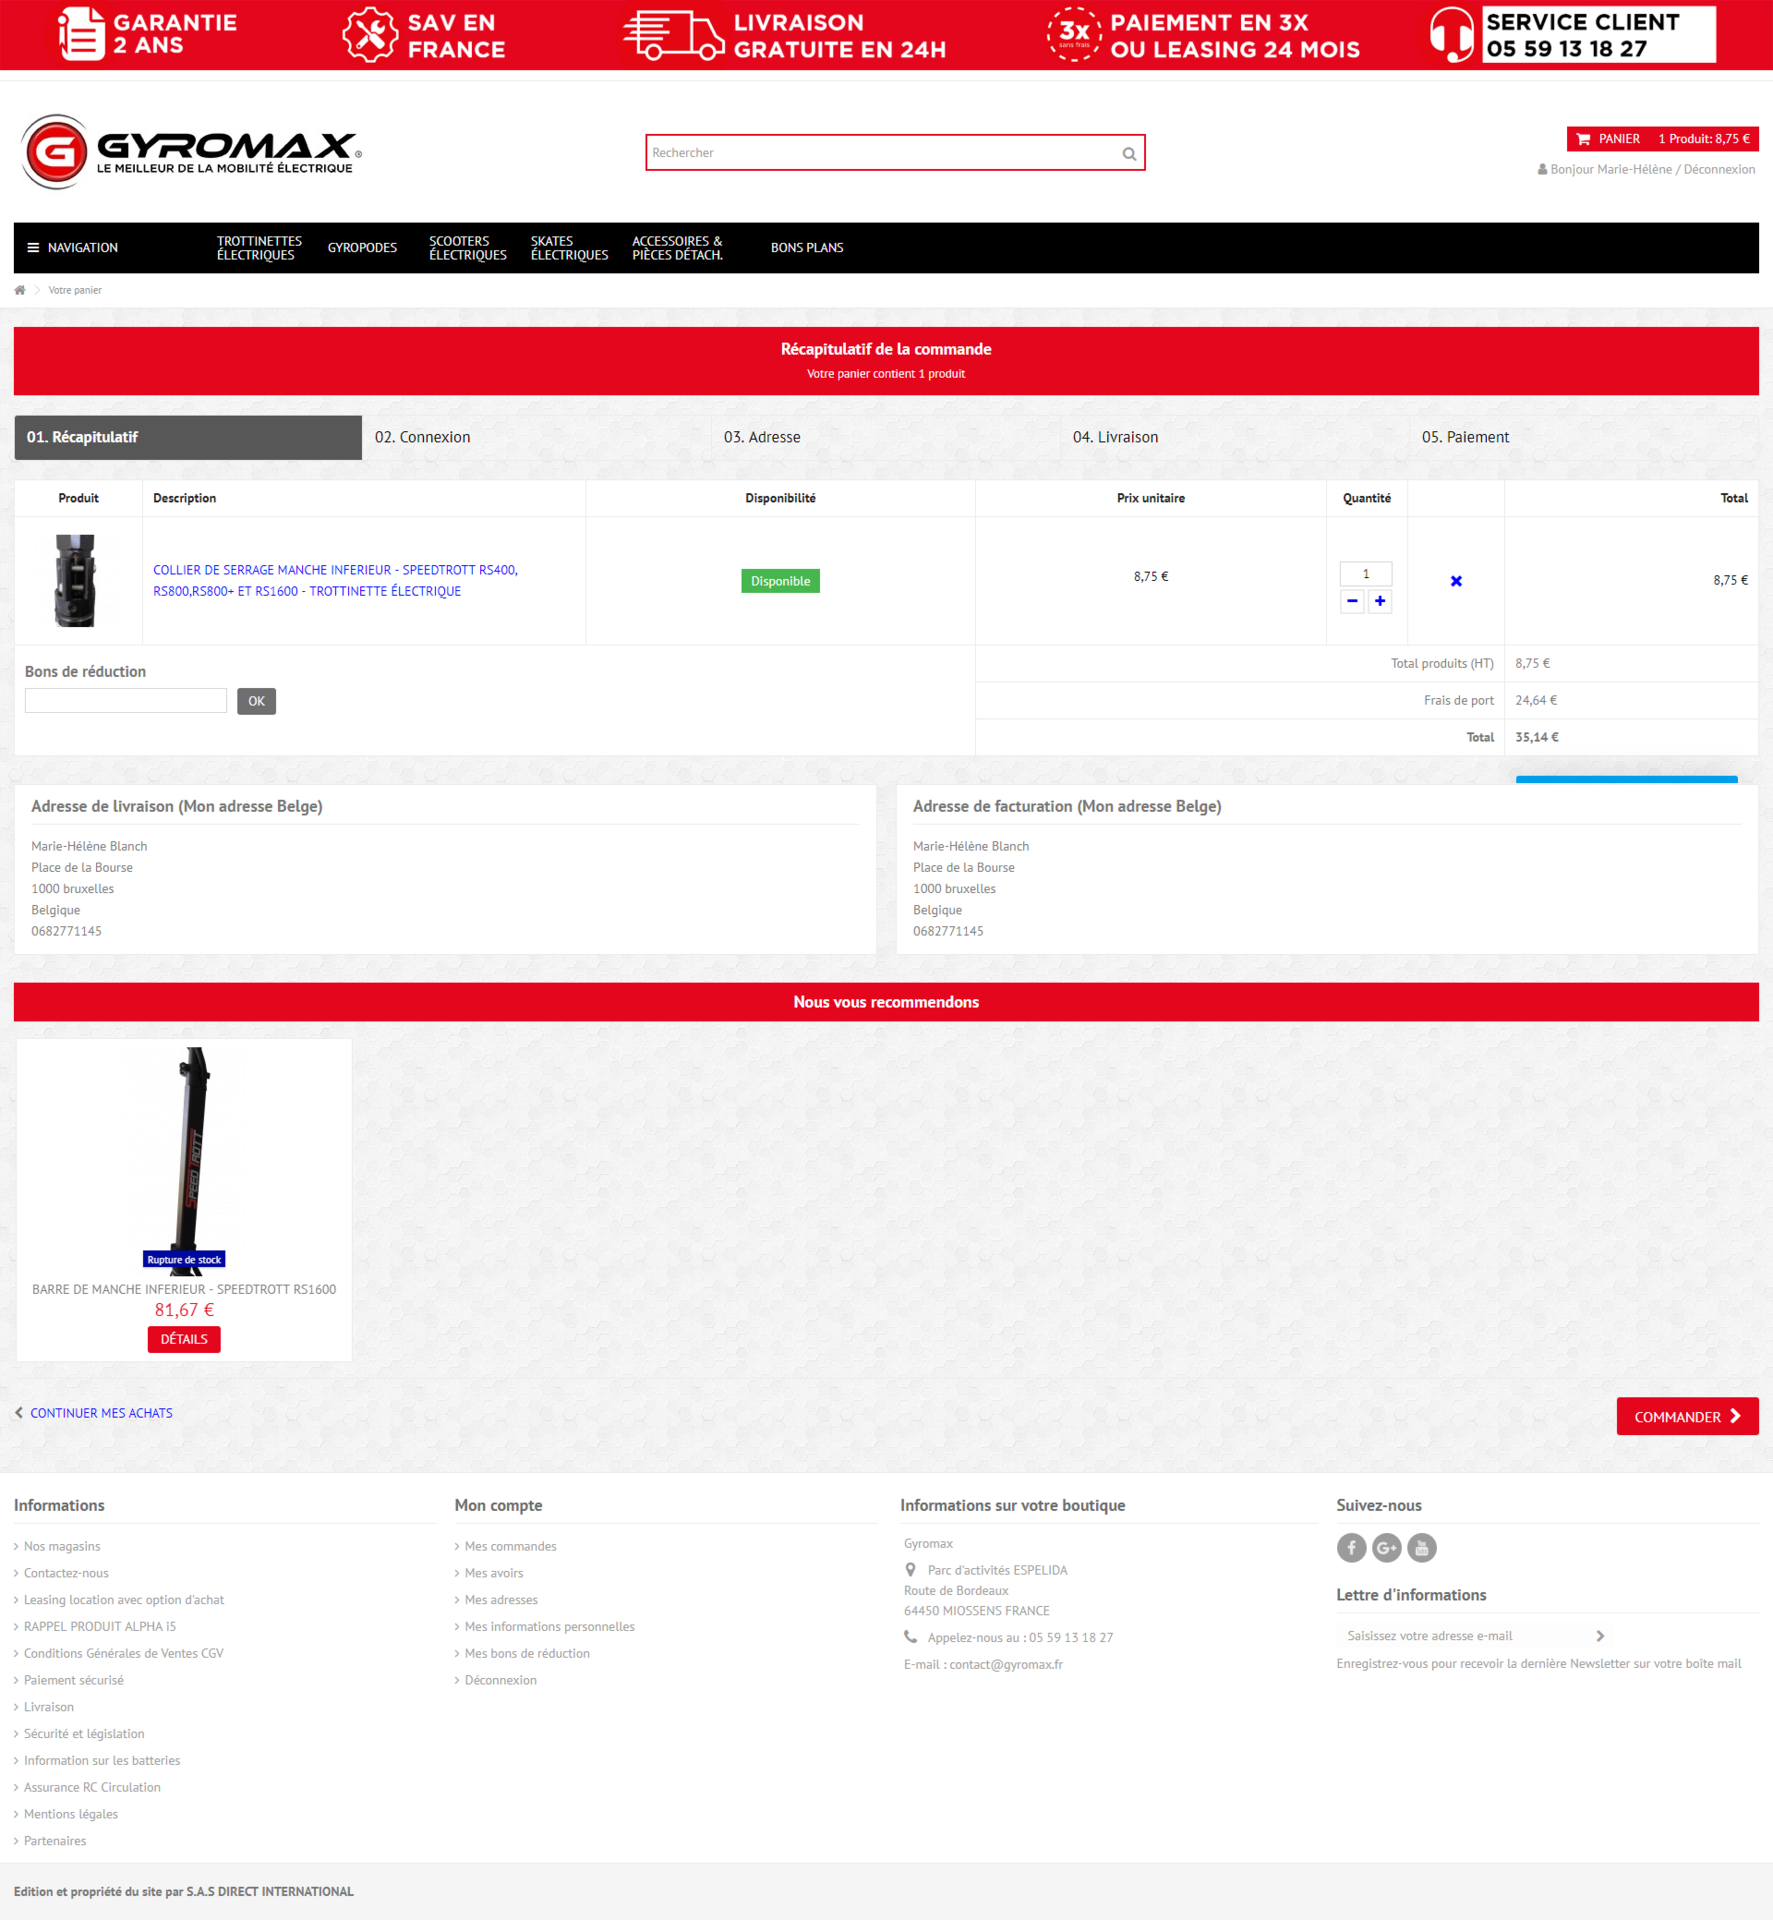Click Déconnexion in footer Mon compte
Screen dimensions: 1773x1920
coord(501,1680)
